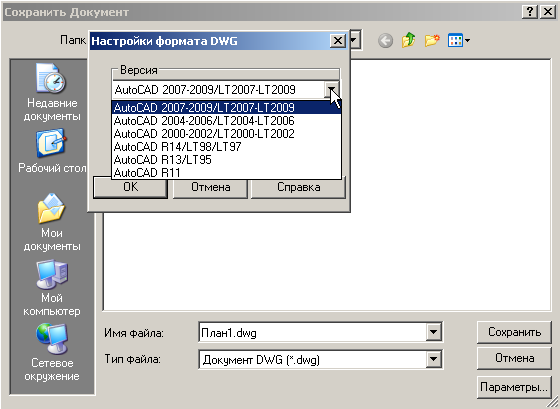Image resolution: width=560 pixels, height=409 pixels.
Task: Select AutoCAD 2000-2002/LT2000-LT2002 version
Action: click(x=226, y=134)
